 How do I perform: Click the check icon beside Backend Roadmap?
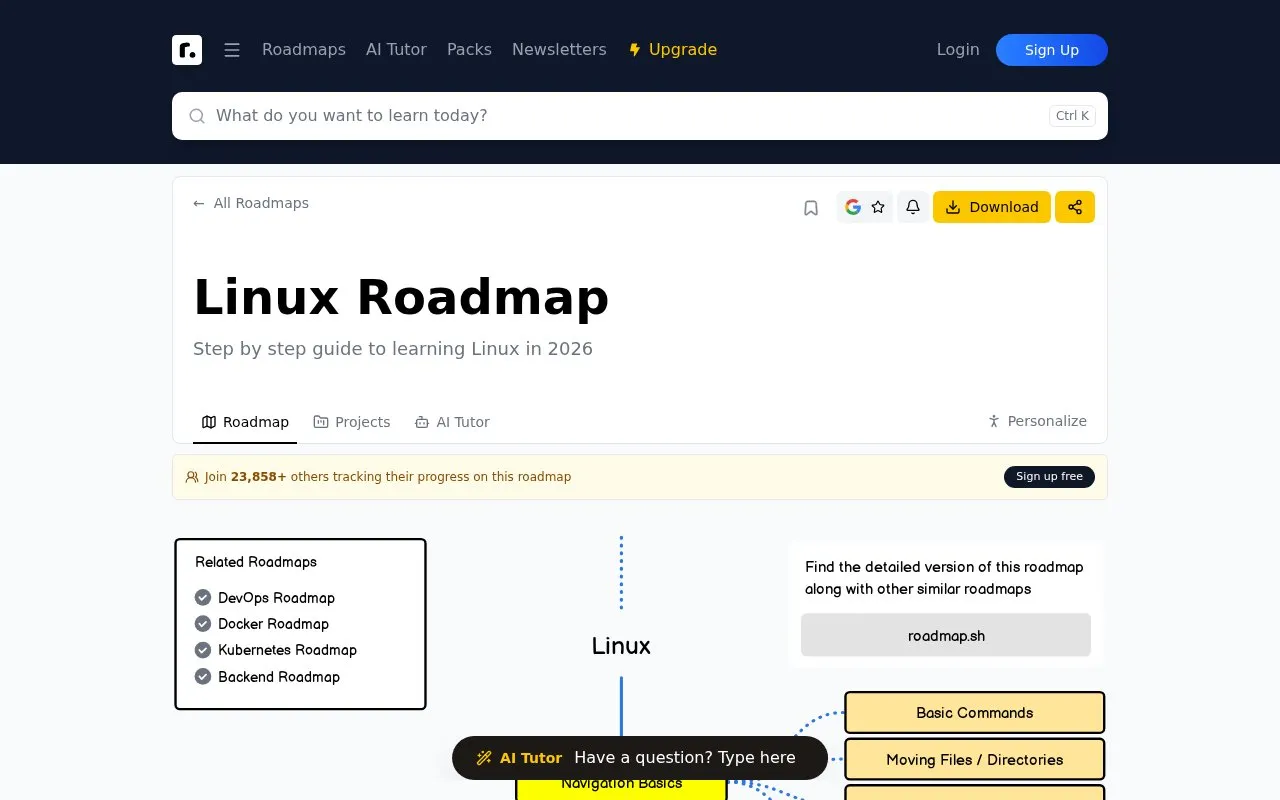203,677
